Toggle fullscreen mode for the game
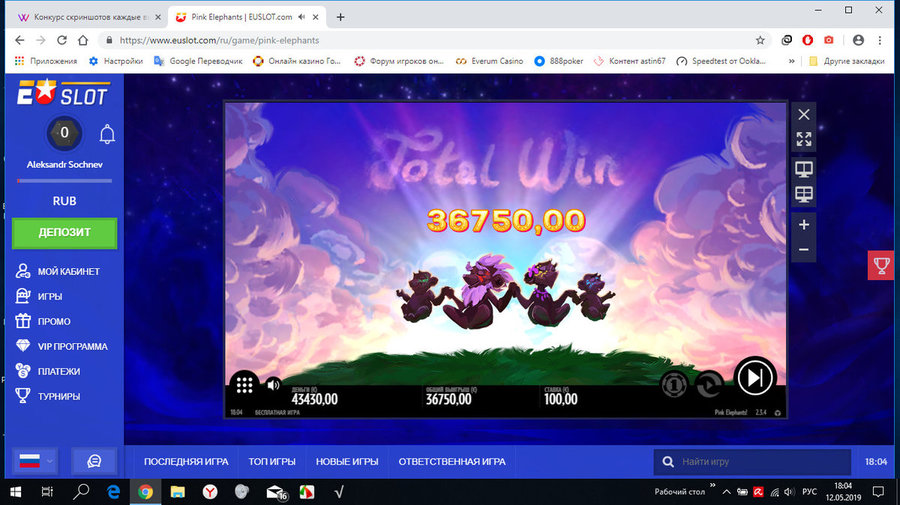Screen dimensions: 900x505 click(804, 140)
